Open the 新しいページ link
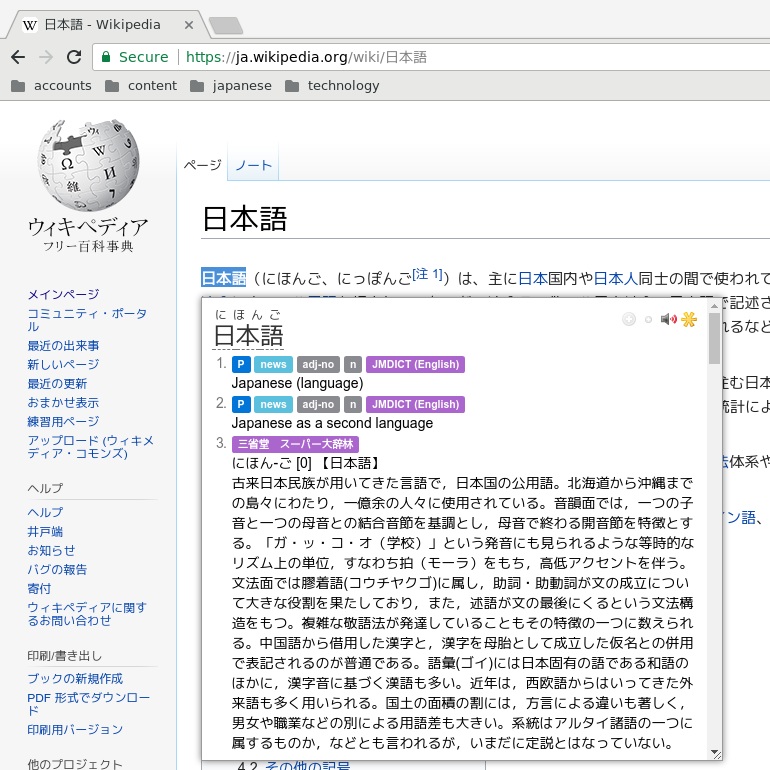This screenshot has height=770, width=770. point(63,364)
